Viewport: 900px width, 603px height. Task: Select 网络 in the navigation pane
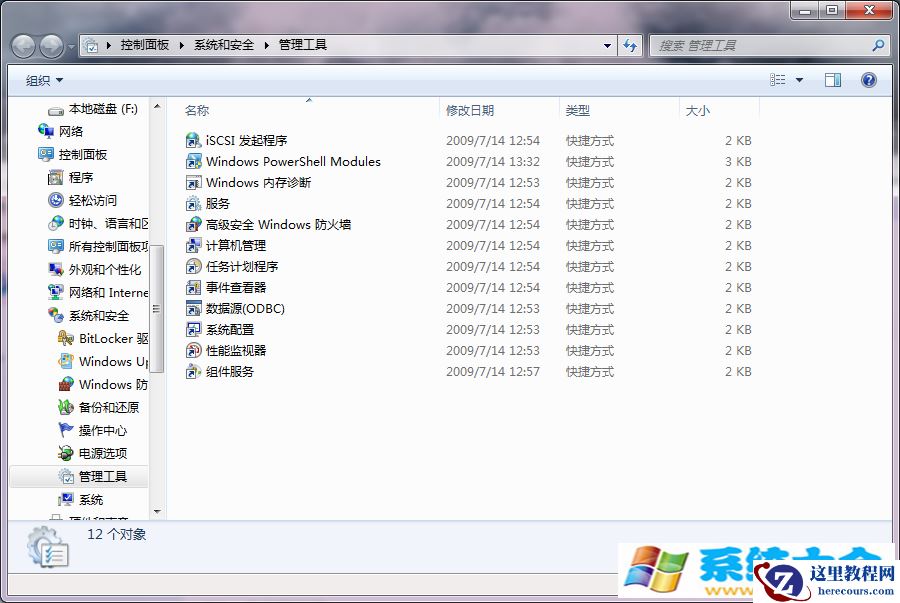click(x=70, y=130)
